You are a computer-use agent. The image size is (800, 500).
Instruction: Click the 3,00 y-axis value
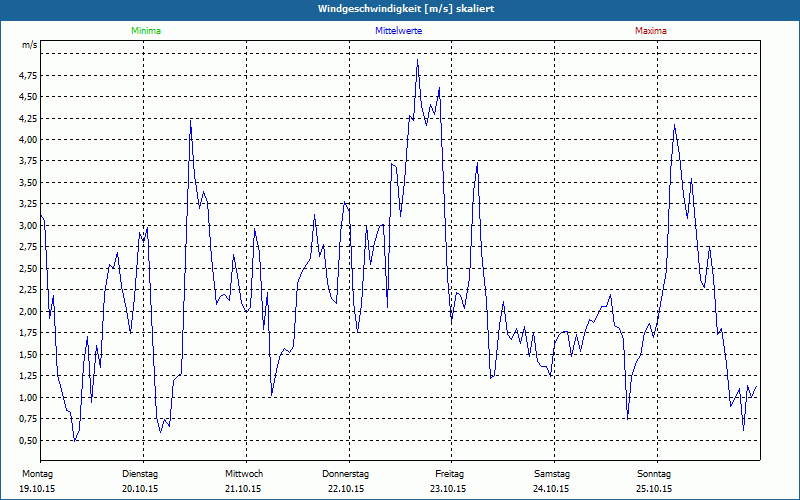pos(29,226)
